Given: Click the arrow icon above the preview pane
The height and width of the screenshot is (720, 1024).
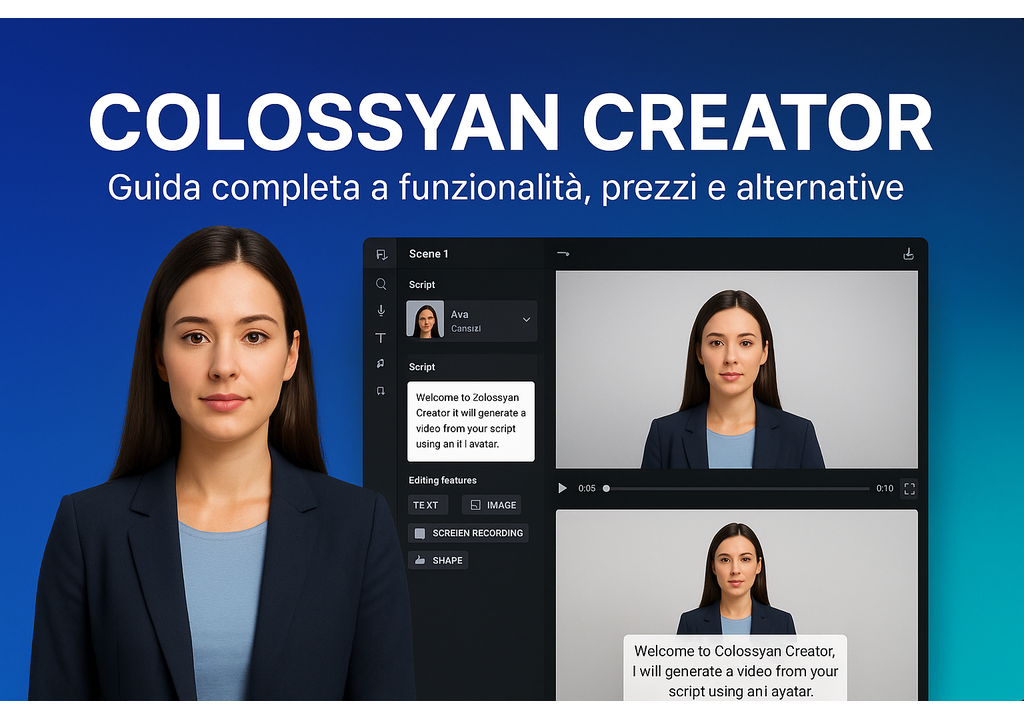Looking at the screenshot, I should 565,253.
